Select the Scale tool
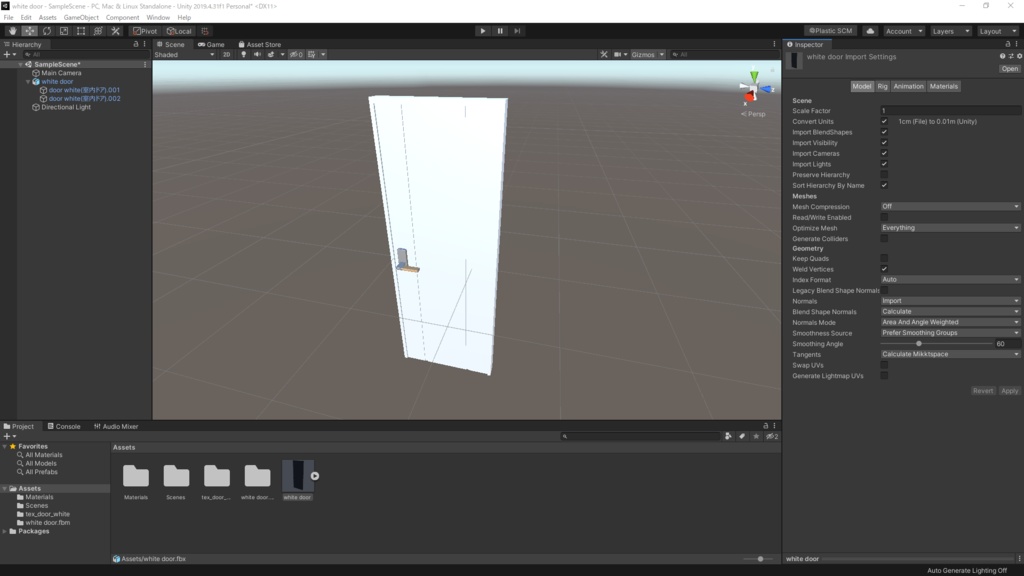 point(63,31)
